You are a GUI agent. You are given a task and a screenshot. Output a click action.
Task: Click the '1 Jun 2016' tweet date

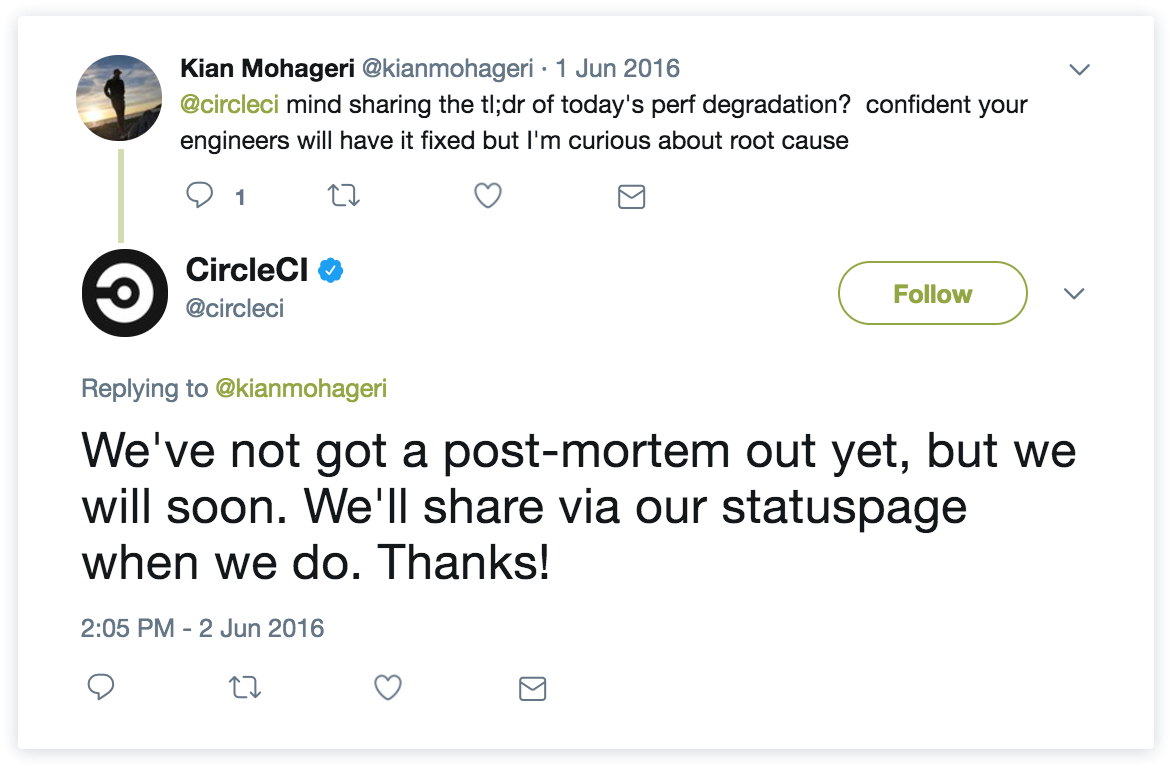(618, 69)
